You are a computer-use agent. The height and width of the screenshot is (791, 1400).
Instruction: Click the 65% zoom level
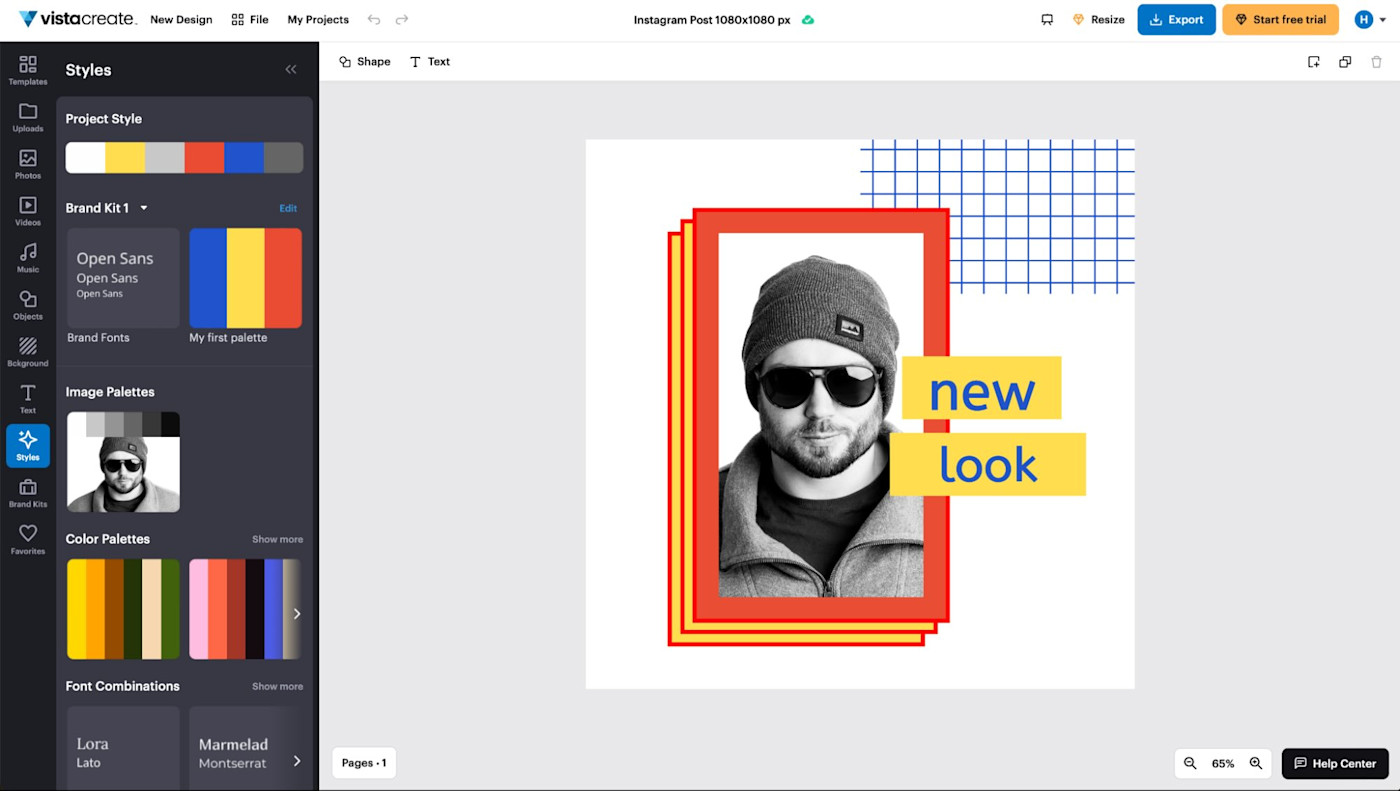pyautogui.click(x=1223, y=763)
